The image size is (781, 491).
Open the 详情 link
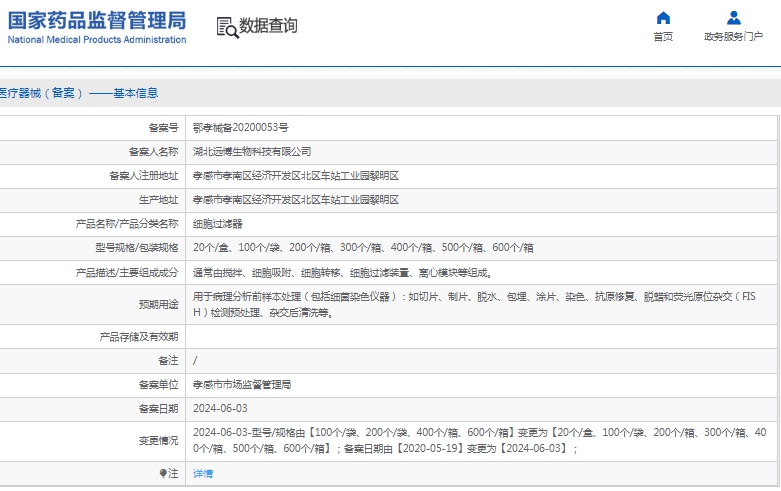(x=203, y=474)
